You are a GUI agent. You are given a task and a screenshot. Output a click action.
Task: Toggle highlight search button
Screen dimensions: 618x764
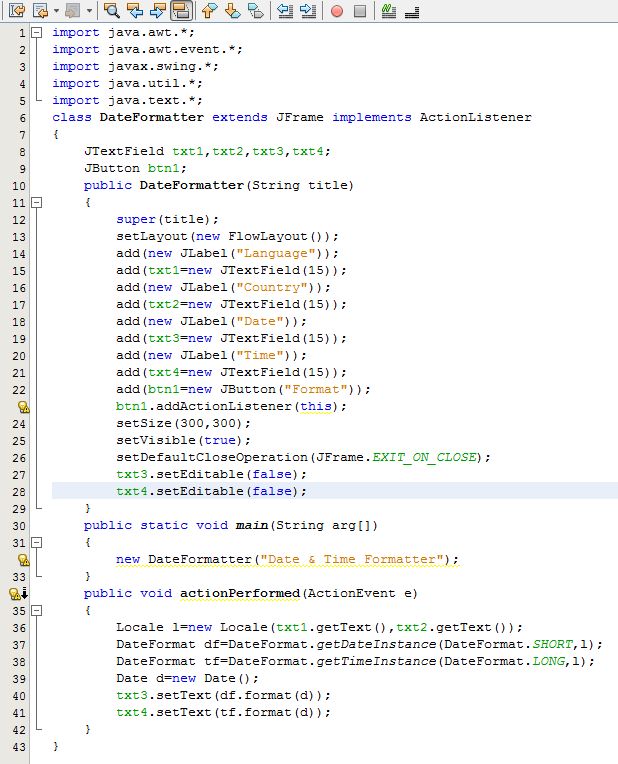point(181,10)
